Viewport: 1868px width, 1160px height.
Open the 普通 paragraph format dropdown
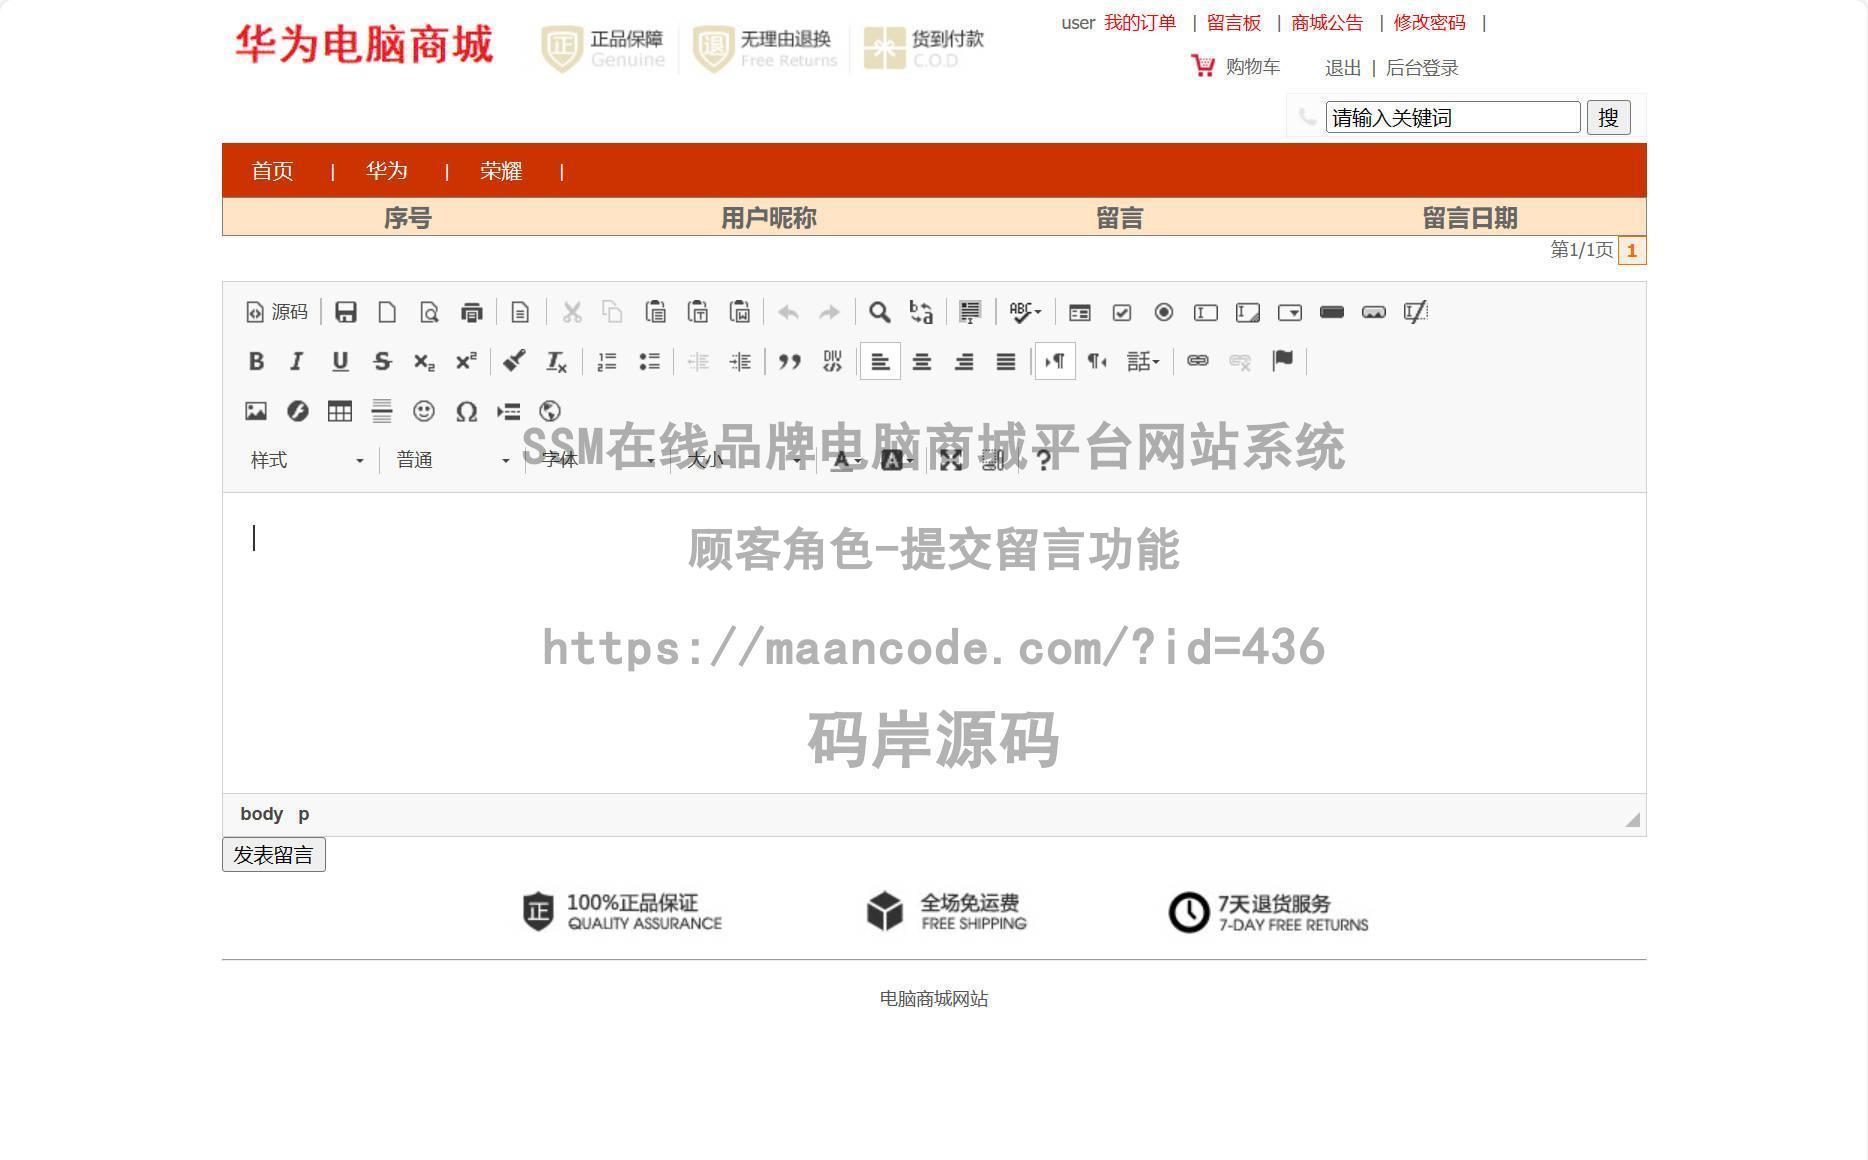click(x=452, y=460)
